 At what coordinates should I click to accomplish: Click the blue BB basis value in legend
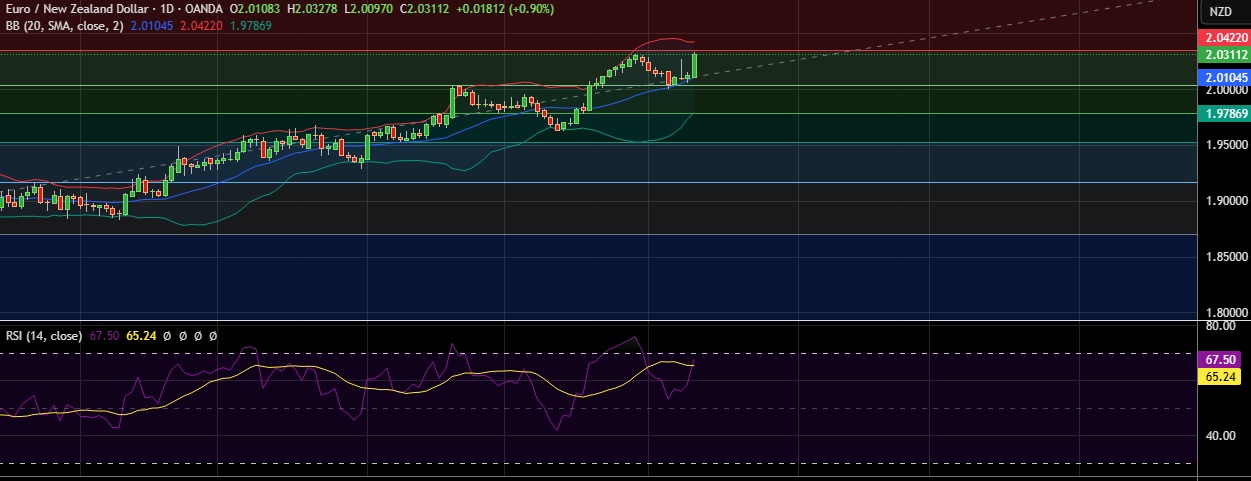coord(151,25)
